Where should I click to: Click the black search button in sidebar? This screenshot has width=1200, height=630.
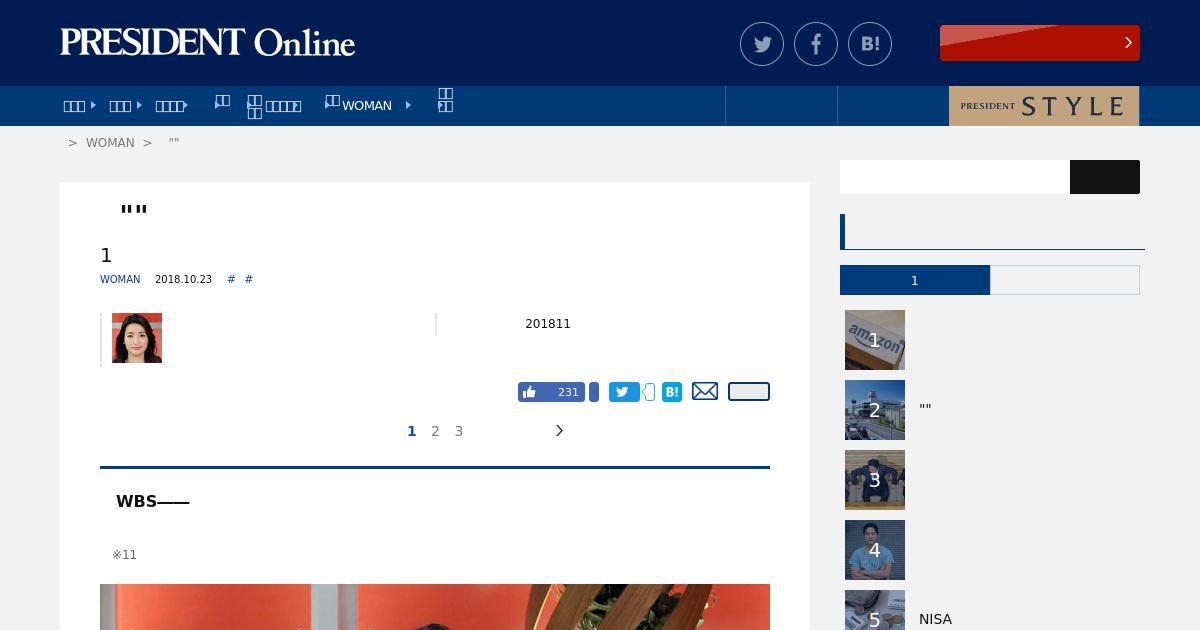pos(1105,177)
